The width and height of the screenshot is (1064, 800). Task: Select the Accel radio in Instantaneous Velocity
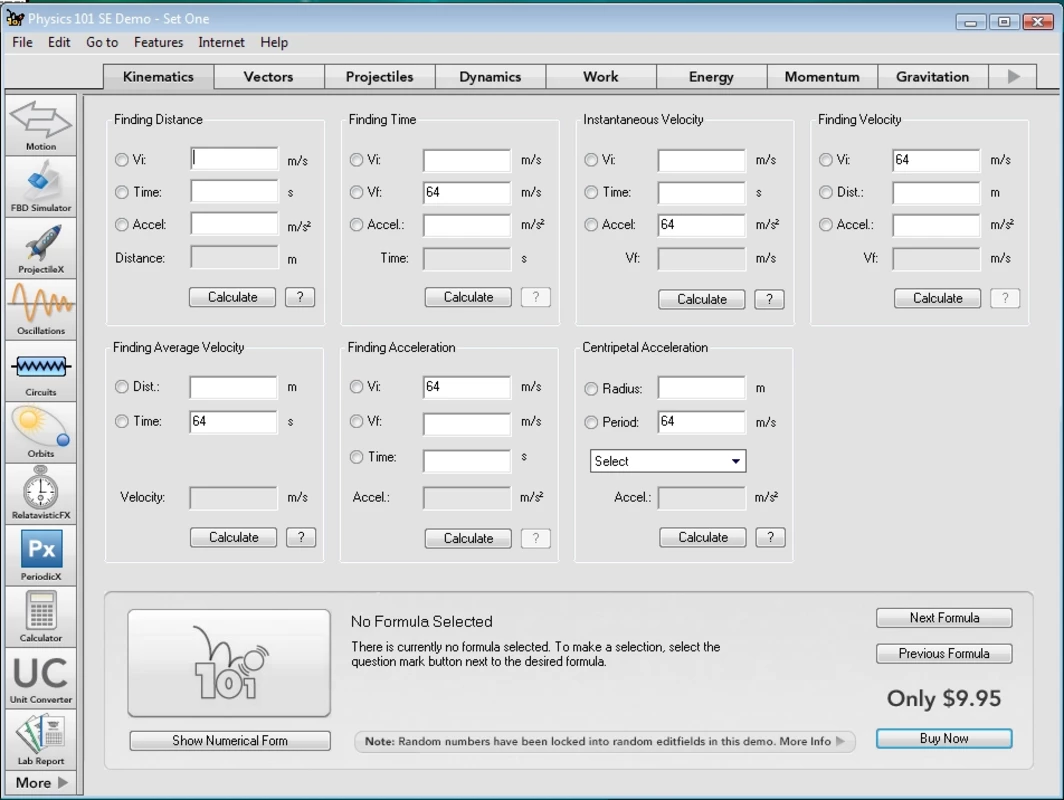point(591,225)
